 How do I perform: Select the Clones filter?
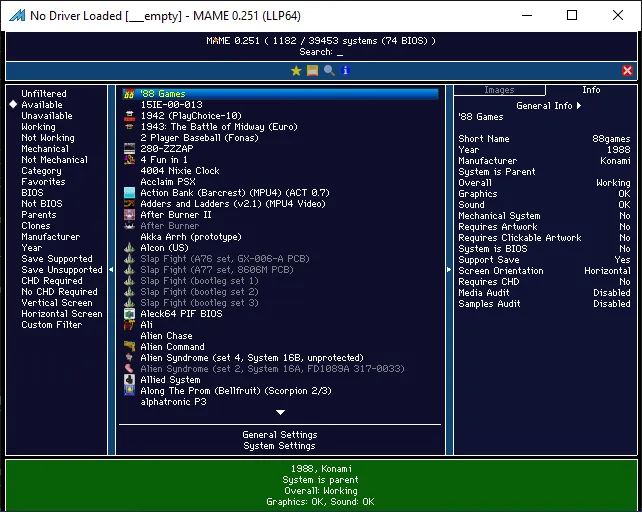pyautogui.click(x=36, y=226)
